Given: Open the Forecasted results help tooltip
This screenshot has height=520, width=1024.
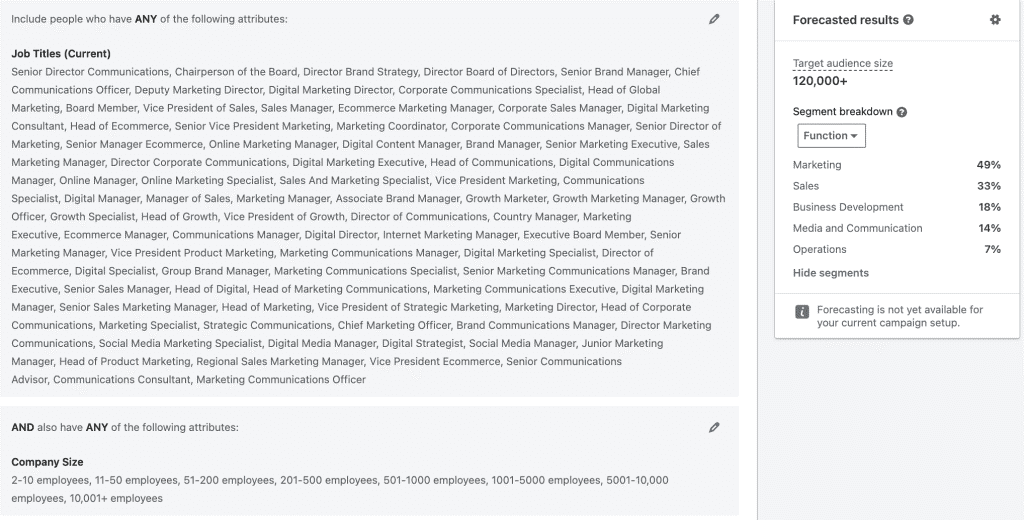Looking at the screenshot, I should tap(908, 20).
